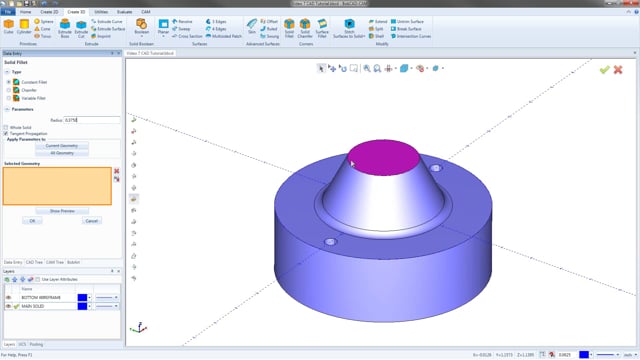
Task: Clear selected geometry with red X icon
Action: point(117,171)
